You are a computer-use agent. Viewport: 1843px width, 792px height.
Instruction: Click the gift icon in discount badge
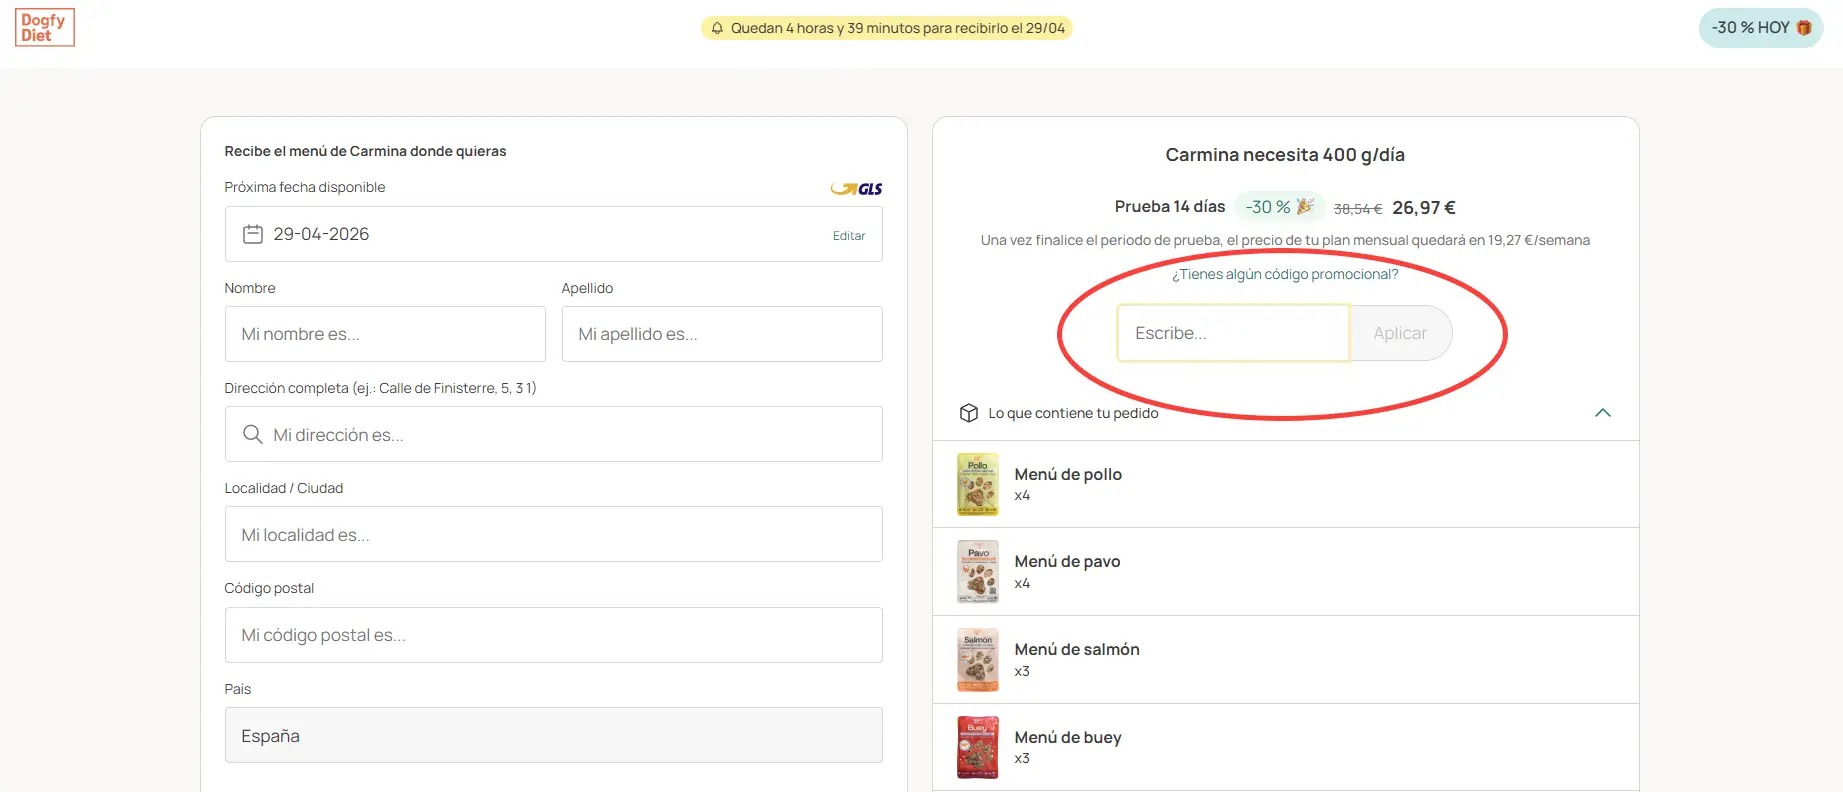[1804, 28]
